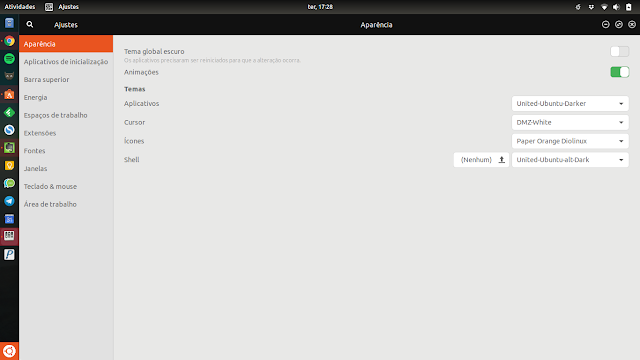Viewport: 640px width, 360px height.
Task: Click the Ajustes app icon in top bar
Action: (x=49, y=7)
